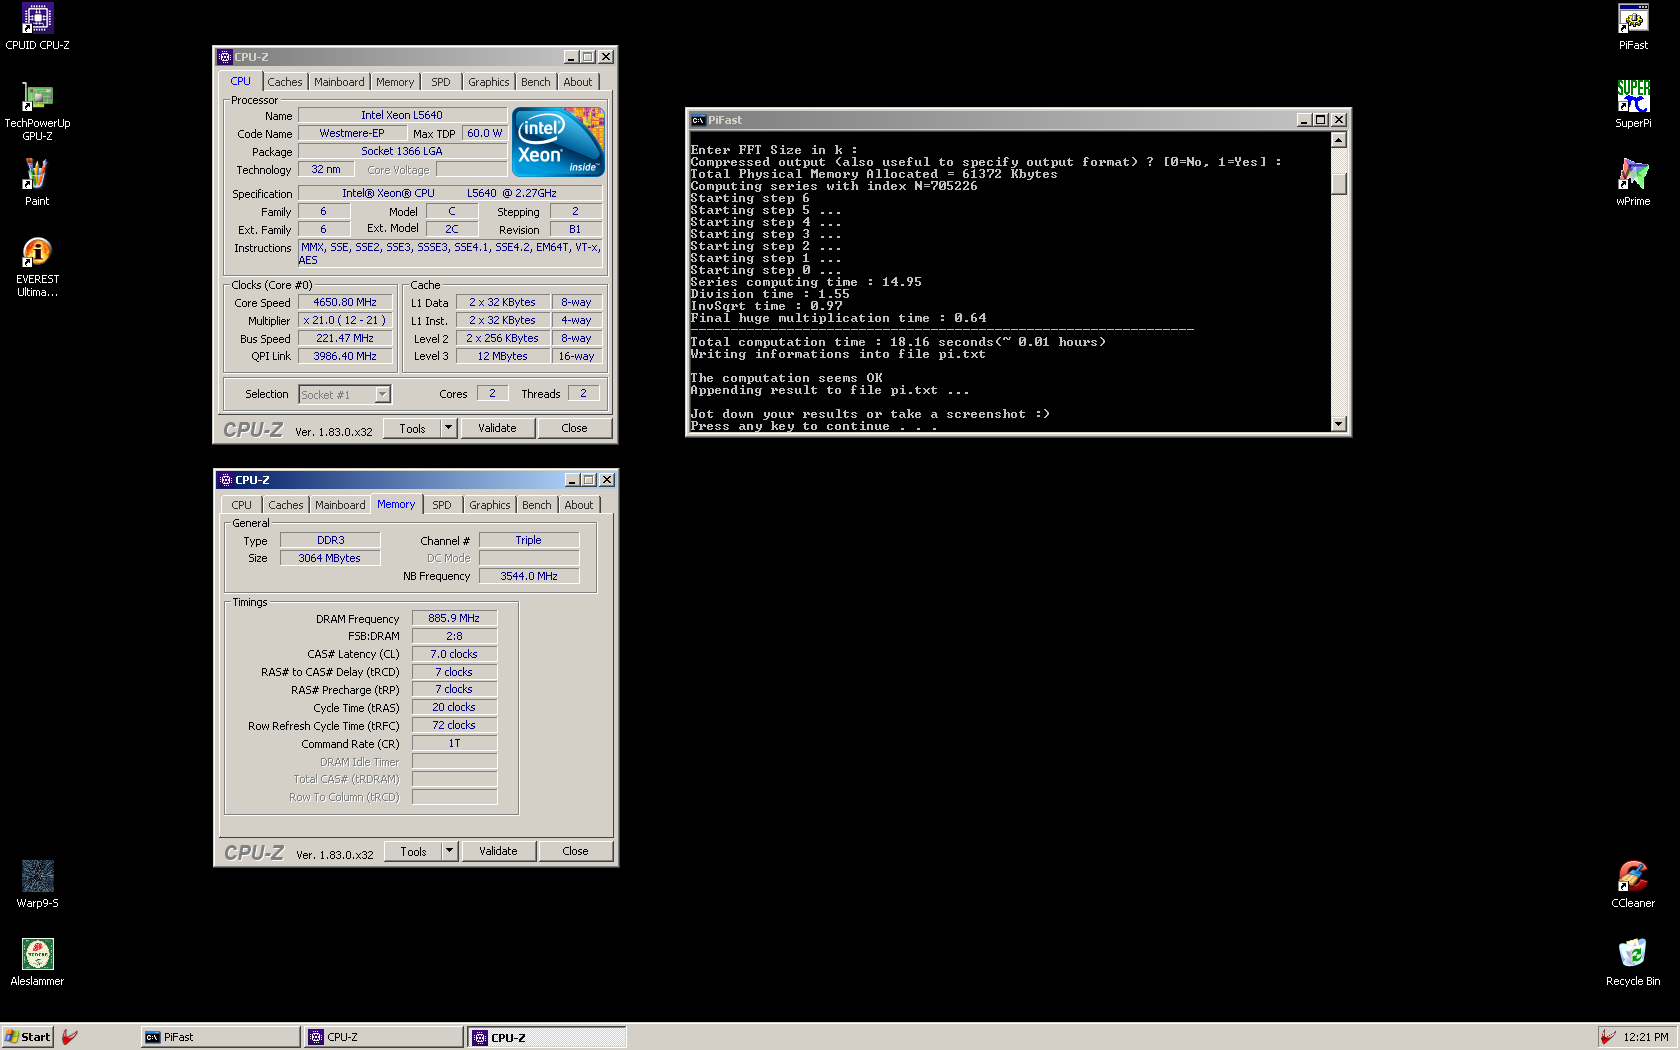Open Mainboard tab in upper CPU-Z window
This screenshot has width=1680, height=1050.
339,82
